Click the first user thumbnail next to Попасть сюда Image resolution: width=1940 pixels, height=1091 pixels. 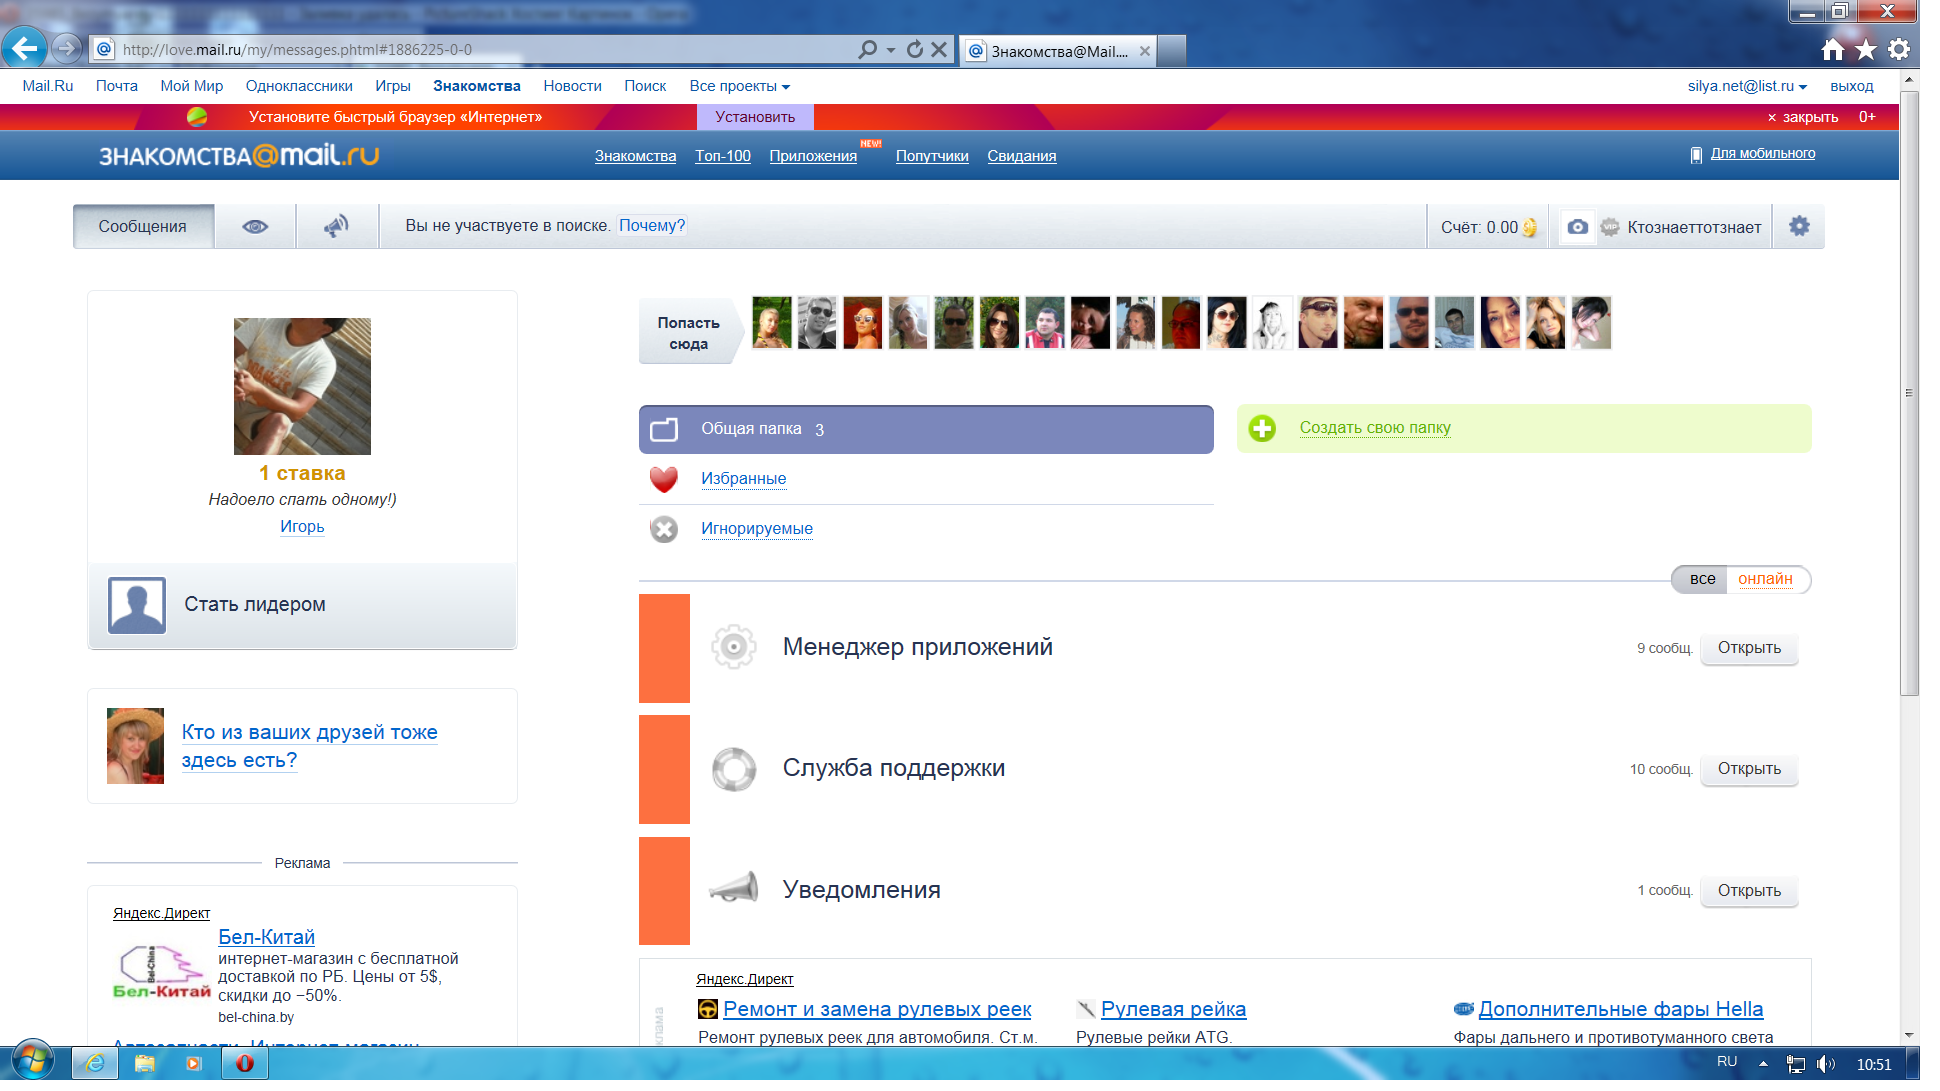(x=771, y=323)
